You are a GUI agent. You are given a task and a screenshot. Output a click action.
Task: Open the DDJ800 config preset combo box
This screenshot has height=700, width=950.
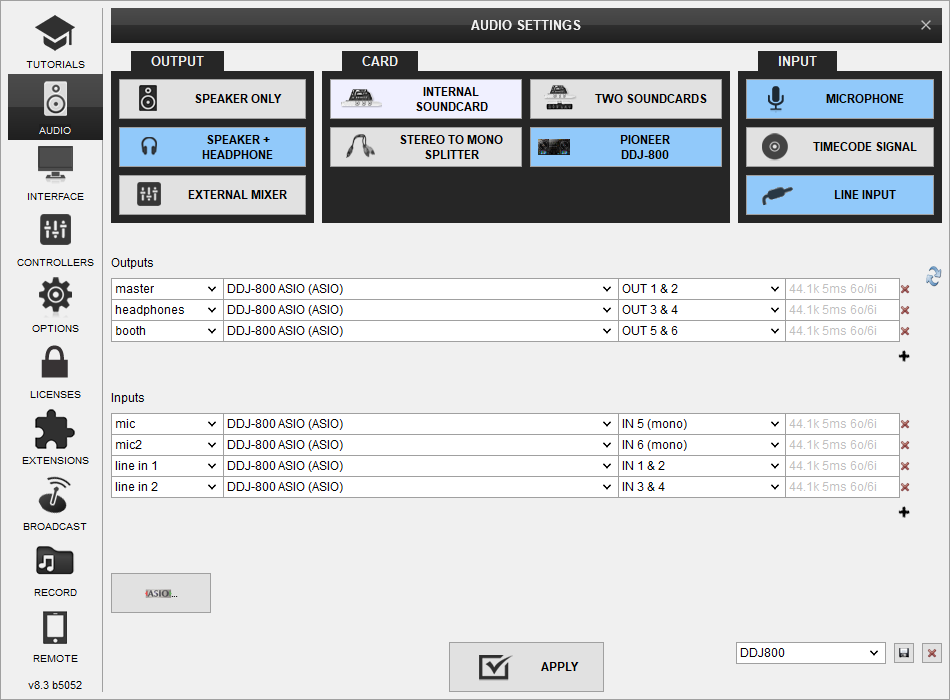coord(810,653)
